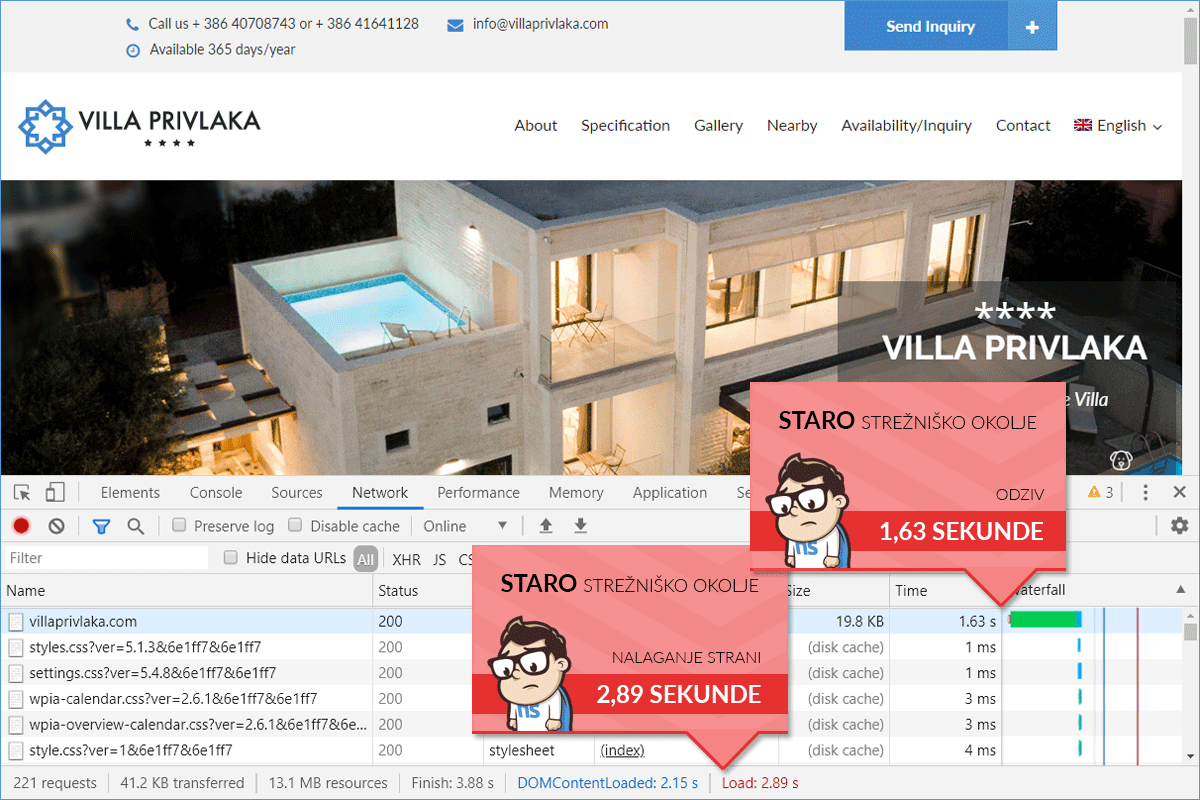1200x800 pixels.
Task: Stop recording with the red record button
Action: (21, 526)
